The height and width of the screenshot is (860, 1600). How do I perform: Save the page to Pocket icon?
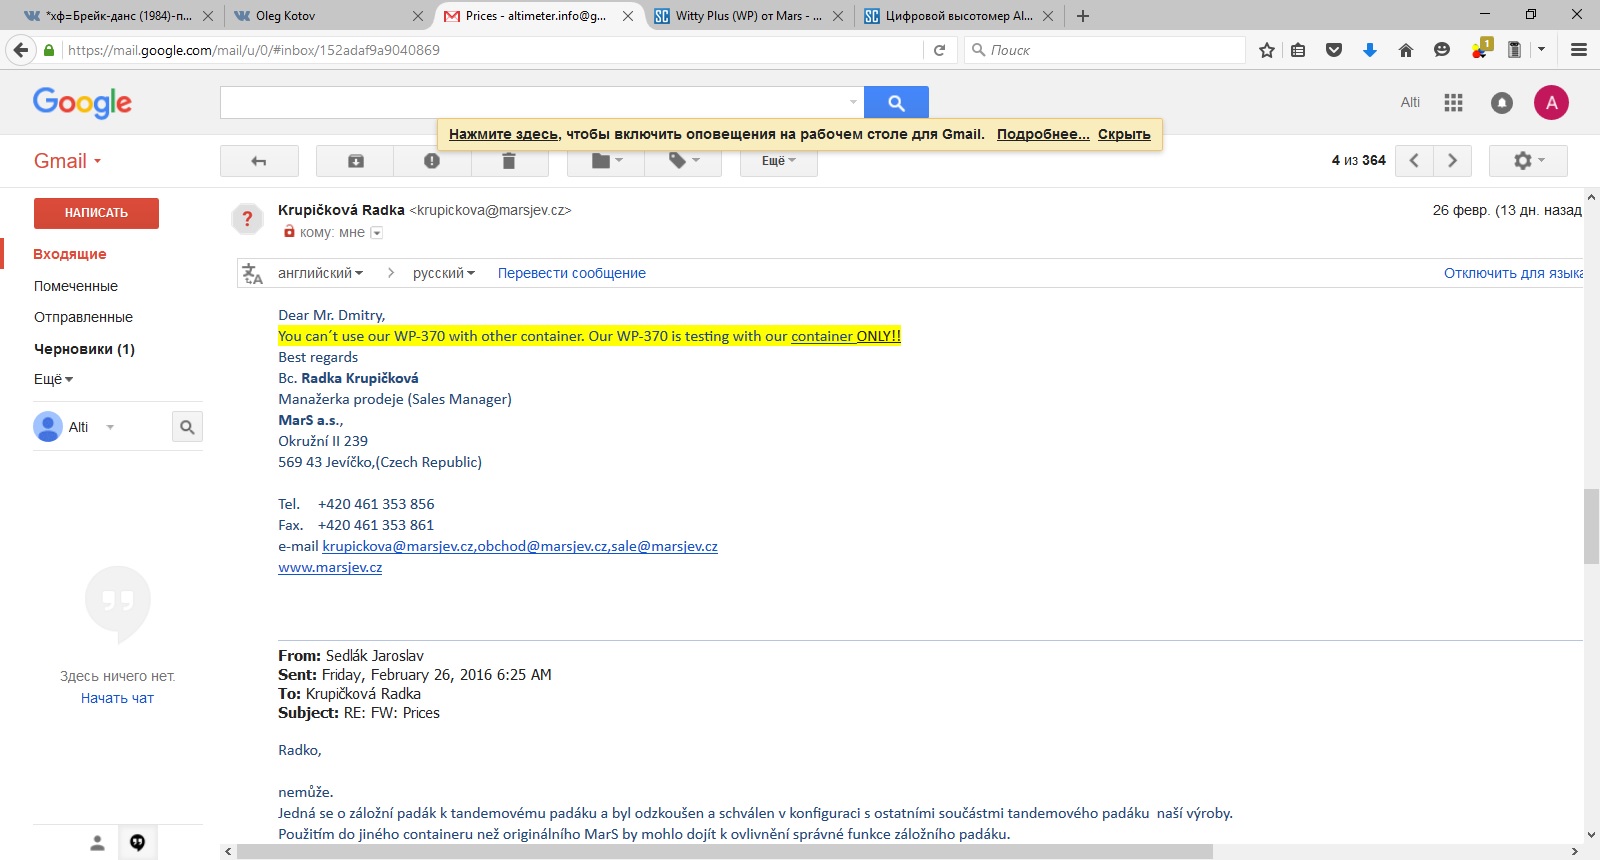pos(1334,50)
